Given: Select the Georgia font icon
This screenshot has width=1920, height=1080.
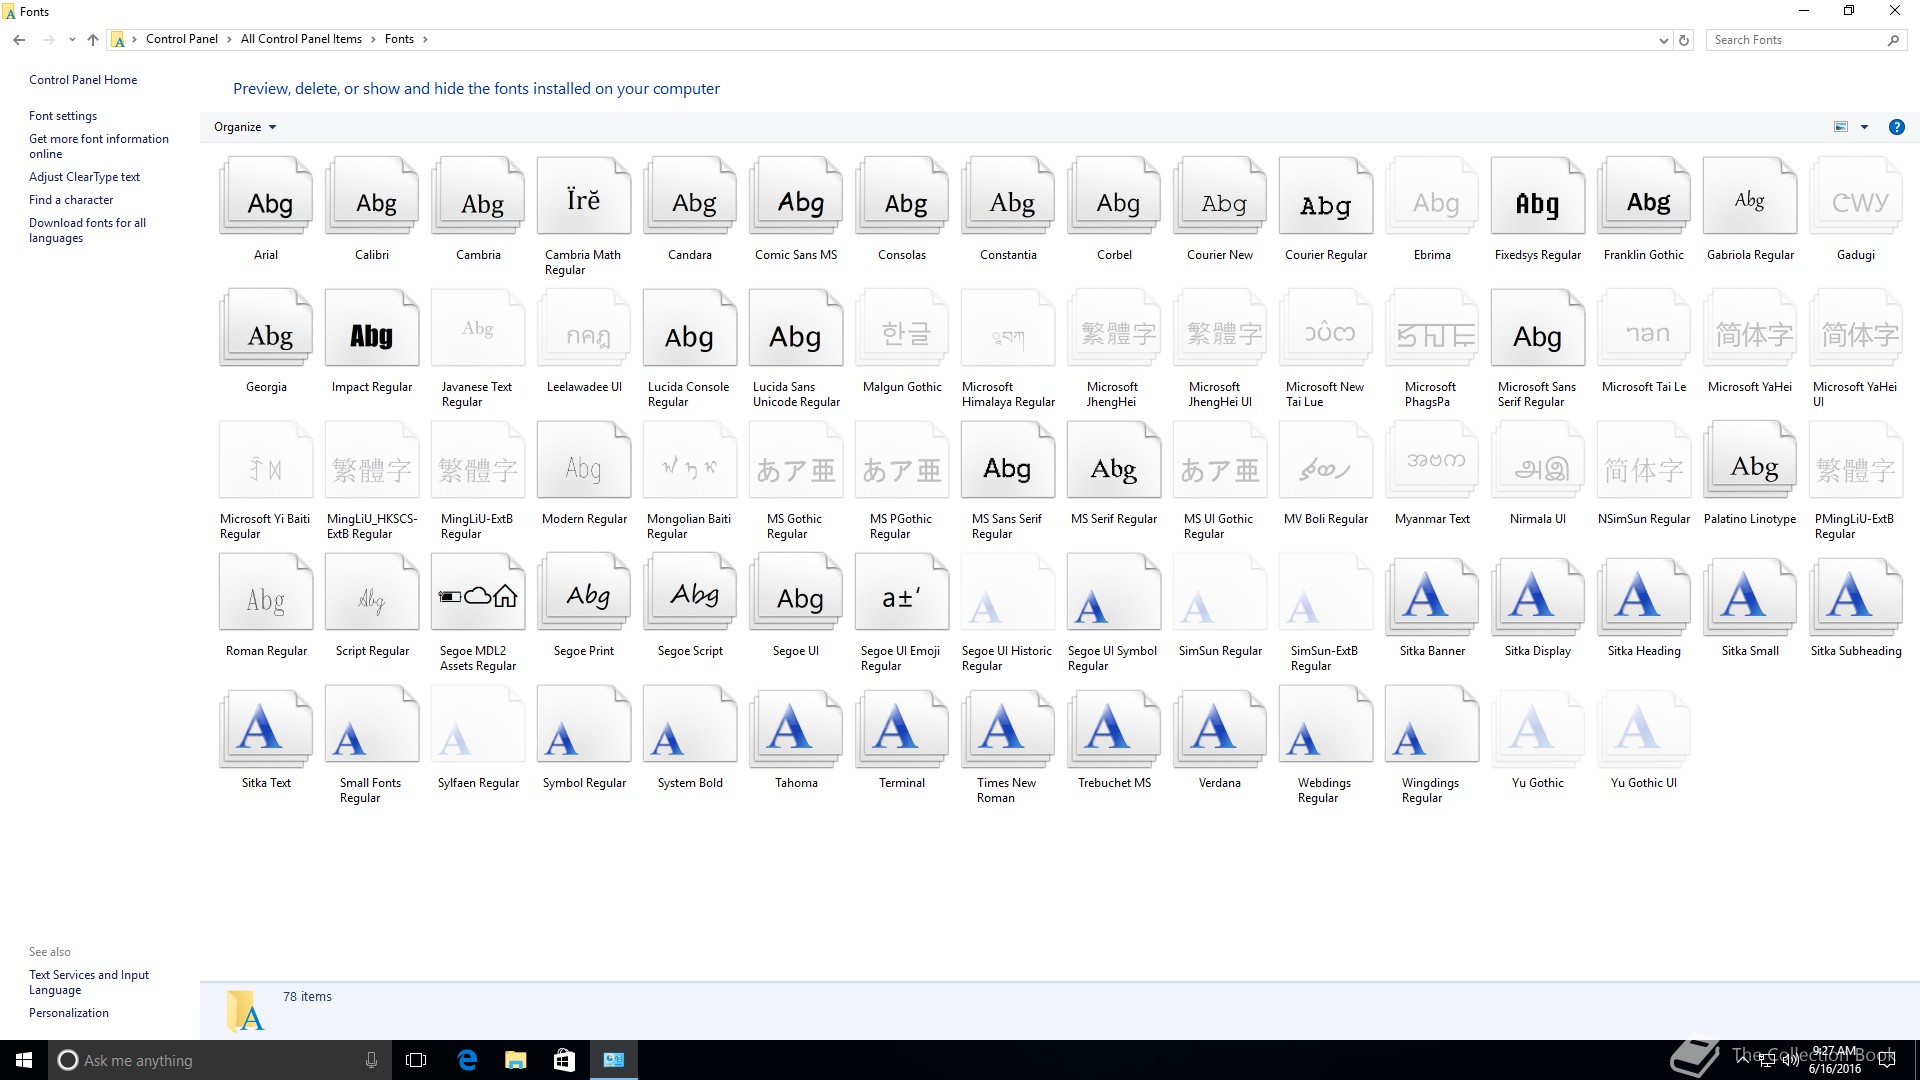Looking at the screenshot, I should tap(266, 329).
